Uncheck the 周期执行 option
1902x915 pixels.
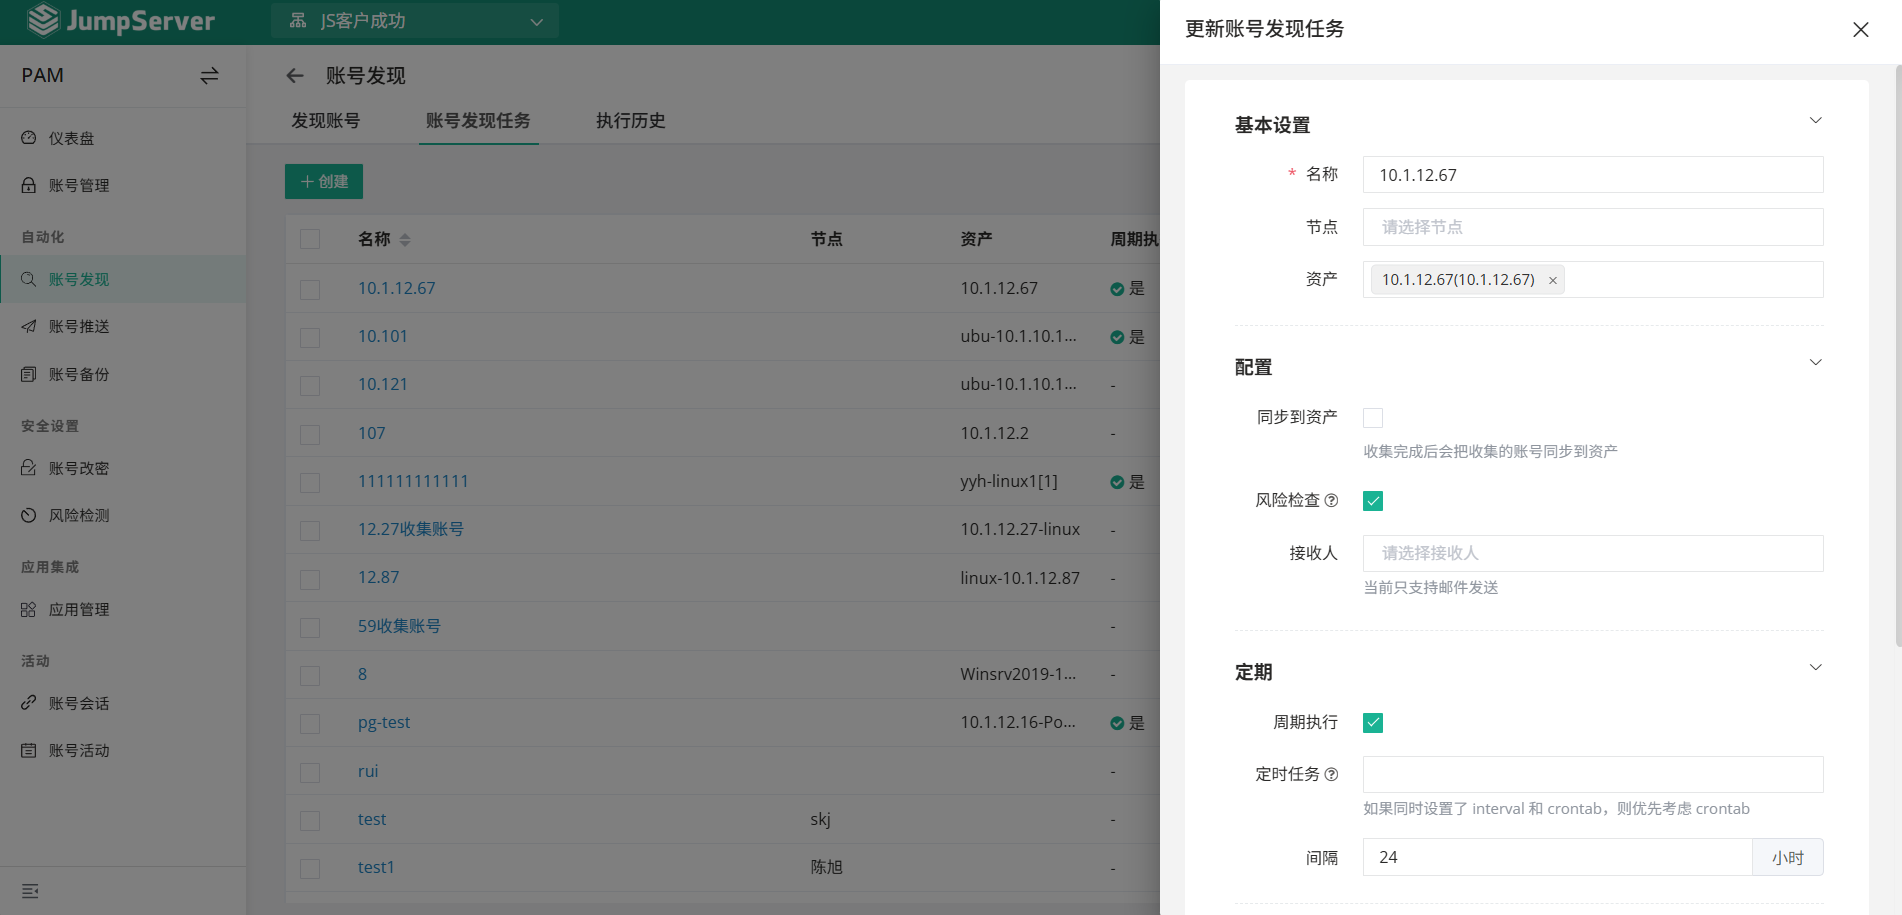[1372, 722]
